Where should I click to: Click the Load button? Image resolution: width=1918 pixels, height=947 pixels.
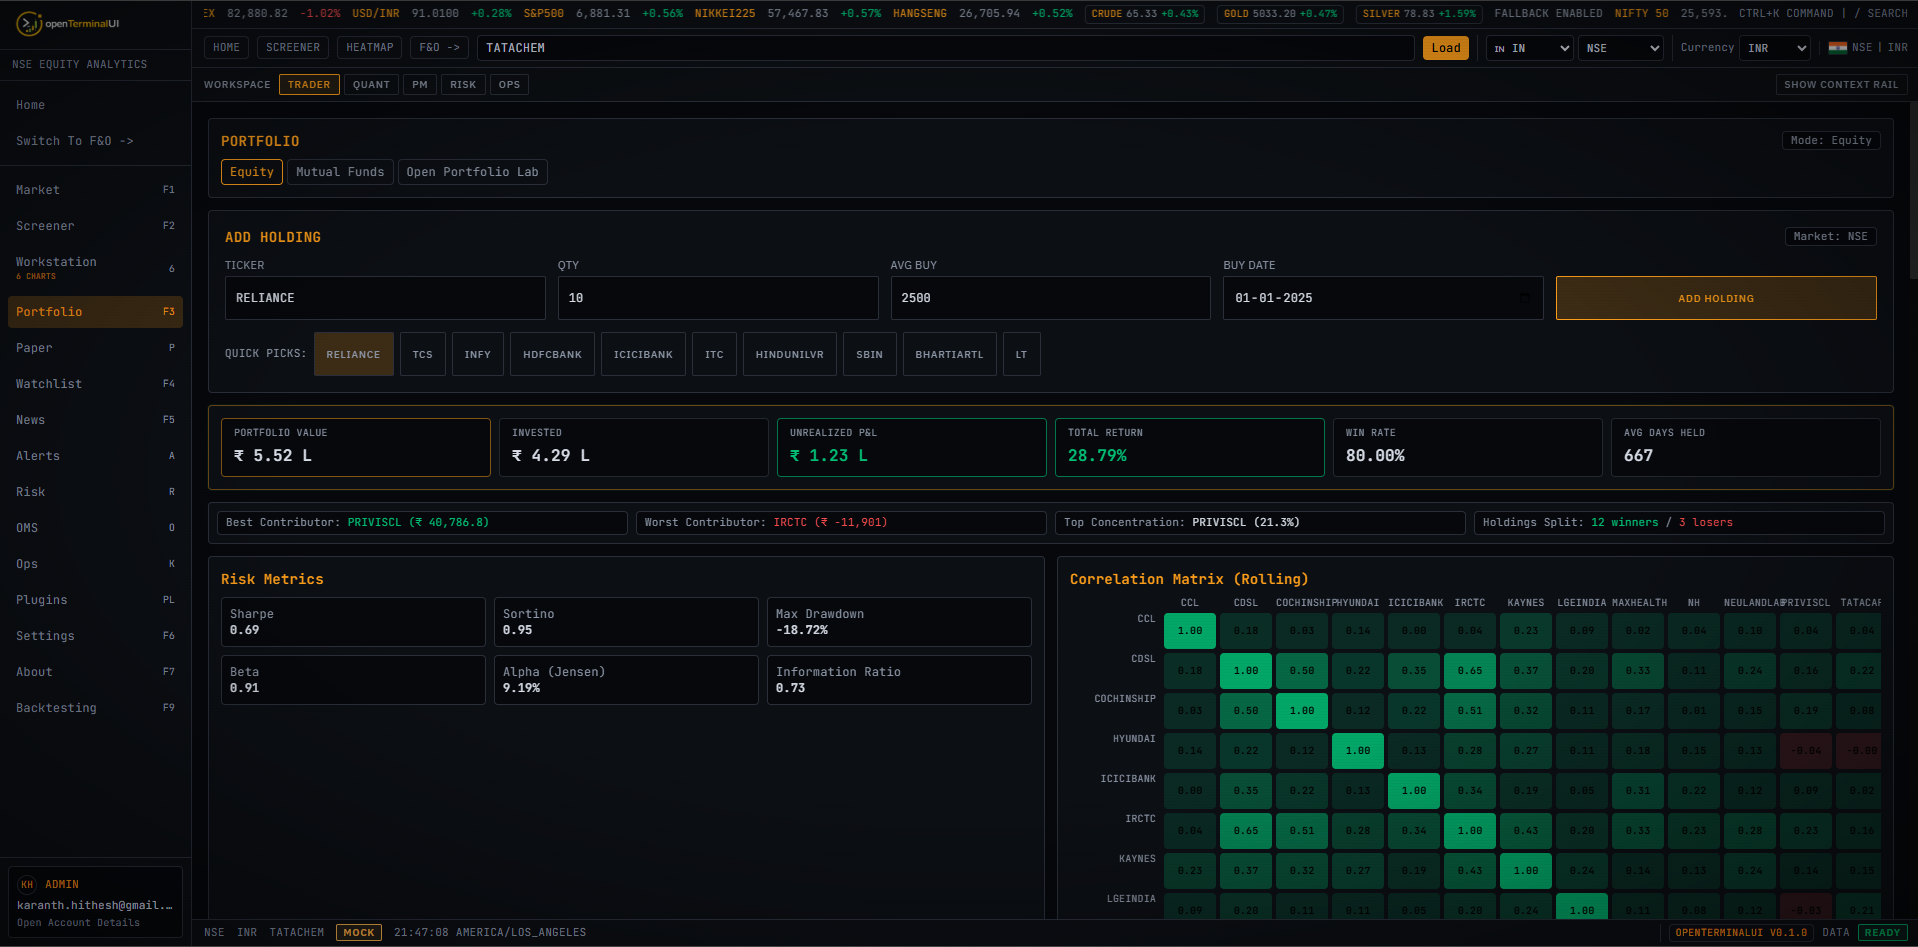click(1446, 48)
